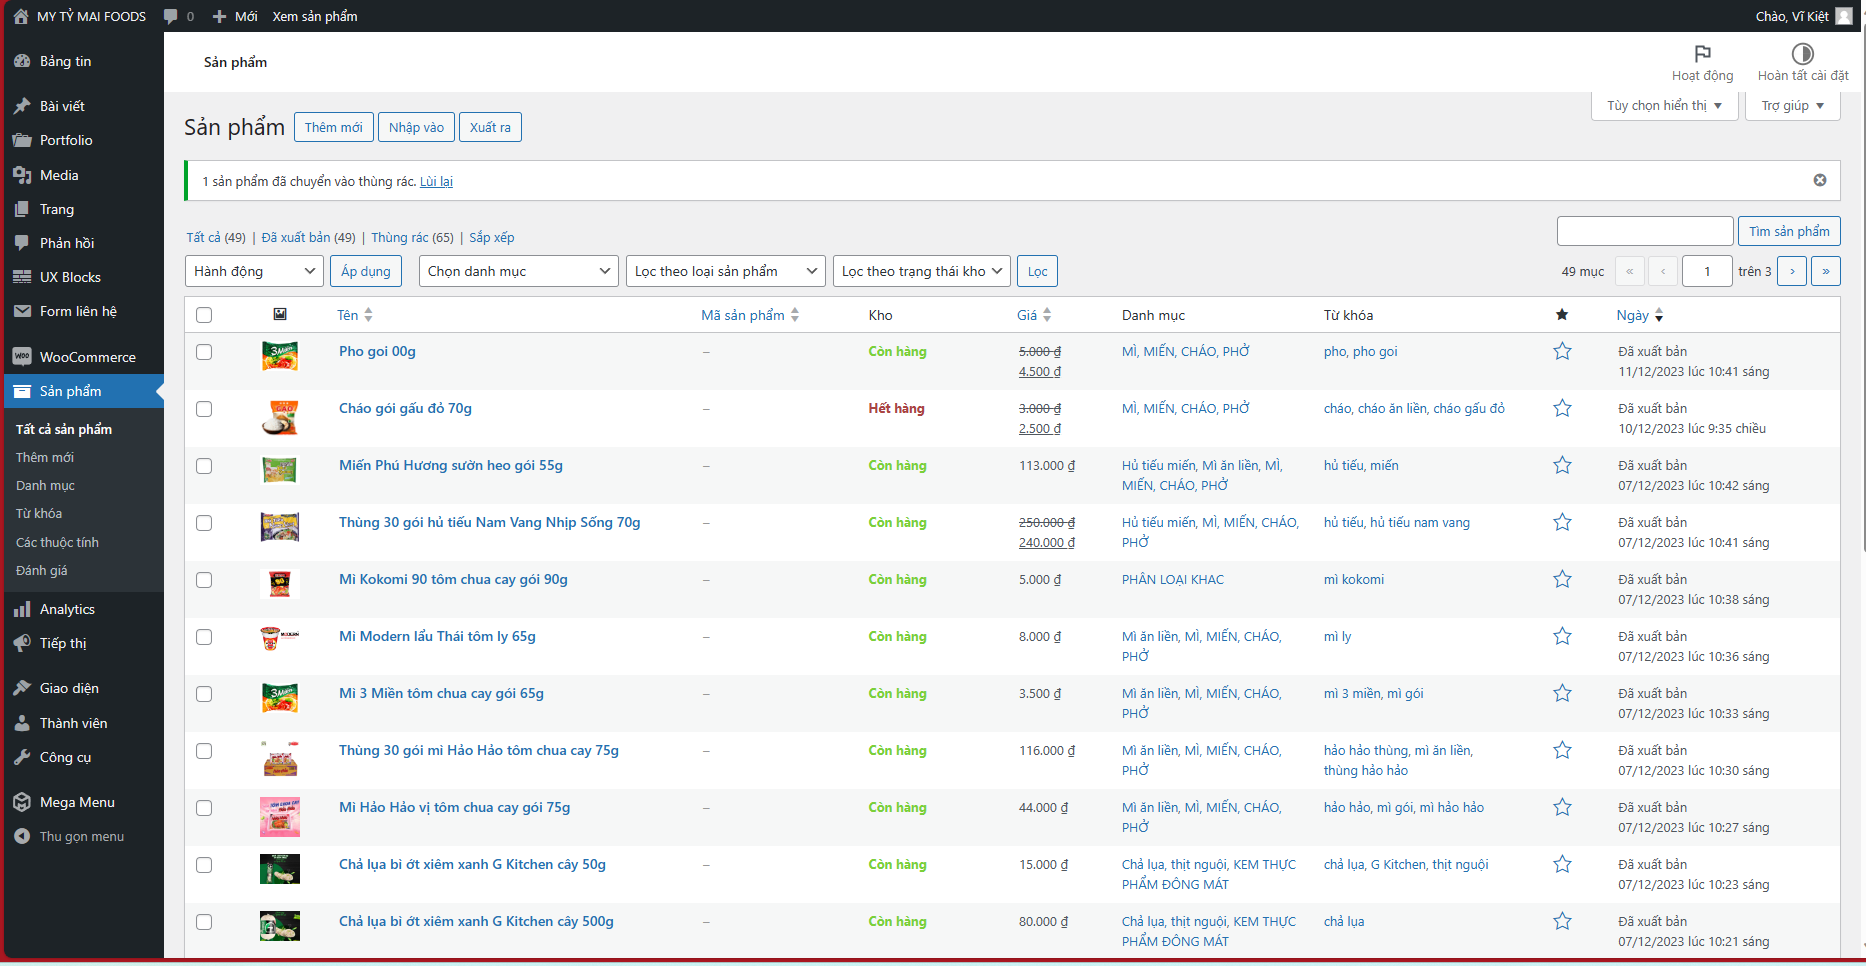Select checkbox for Miến Phú Hương sườn heo gói 55g
This screenshot has width=1866, height=966.
(204, 466)
